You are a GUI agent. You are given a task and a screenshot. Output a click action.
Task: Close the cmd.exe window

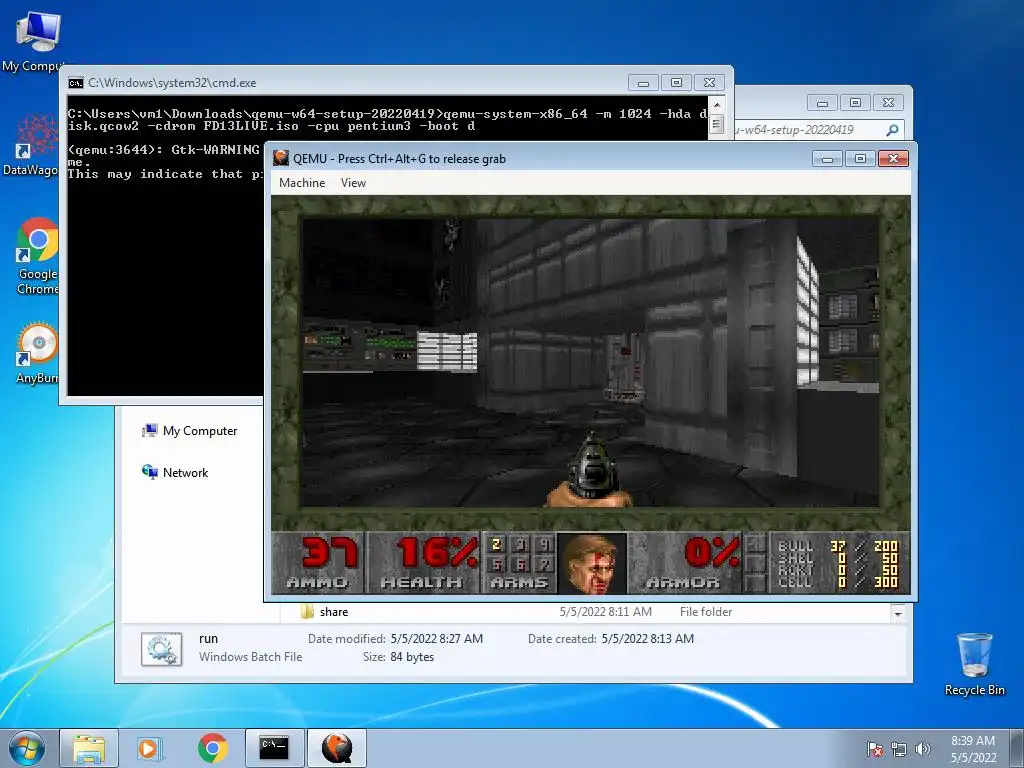pyautogui.click(x=709, y=83)
